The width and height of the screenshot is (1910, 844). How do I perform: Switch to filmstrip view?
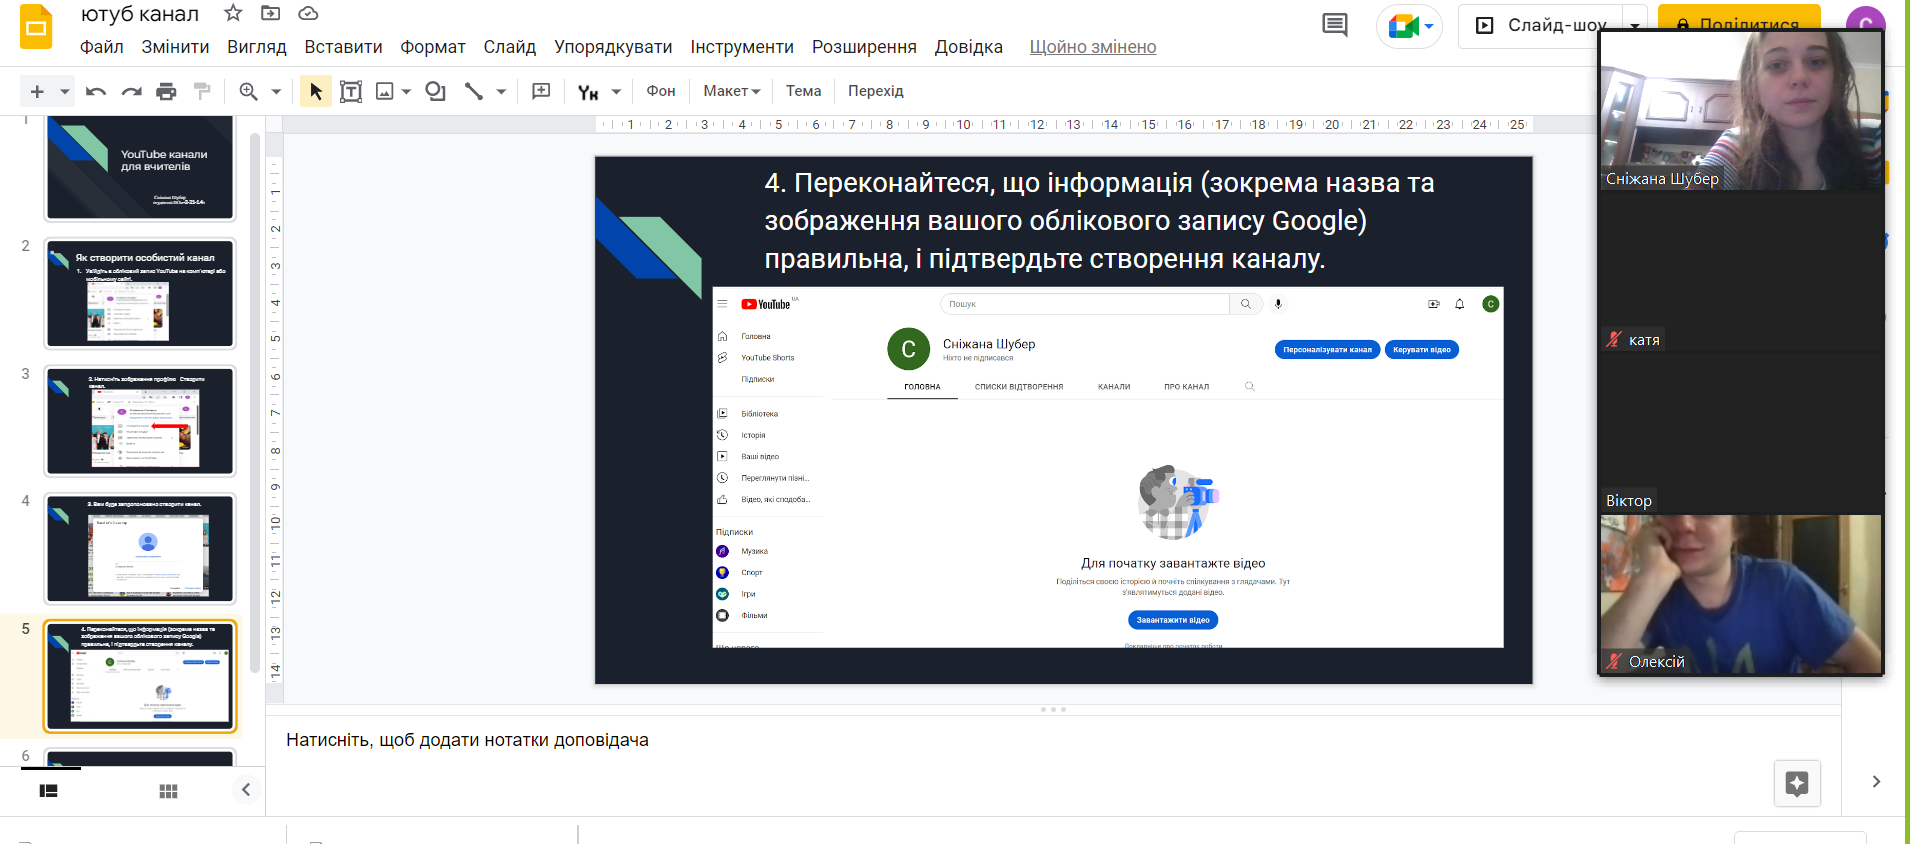point(48,791)
